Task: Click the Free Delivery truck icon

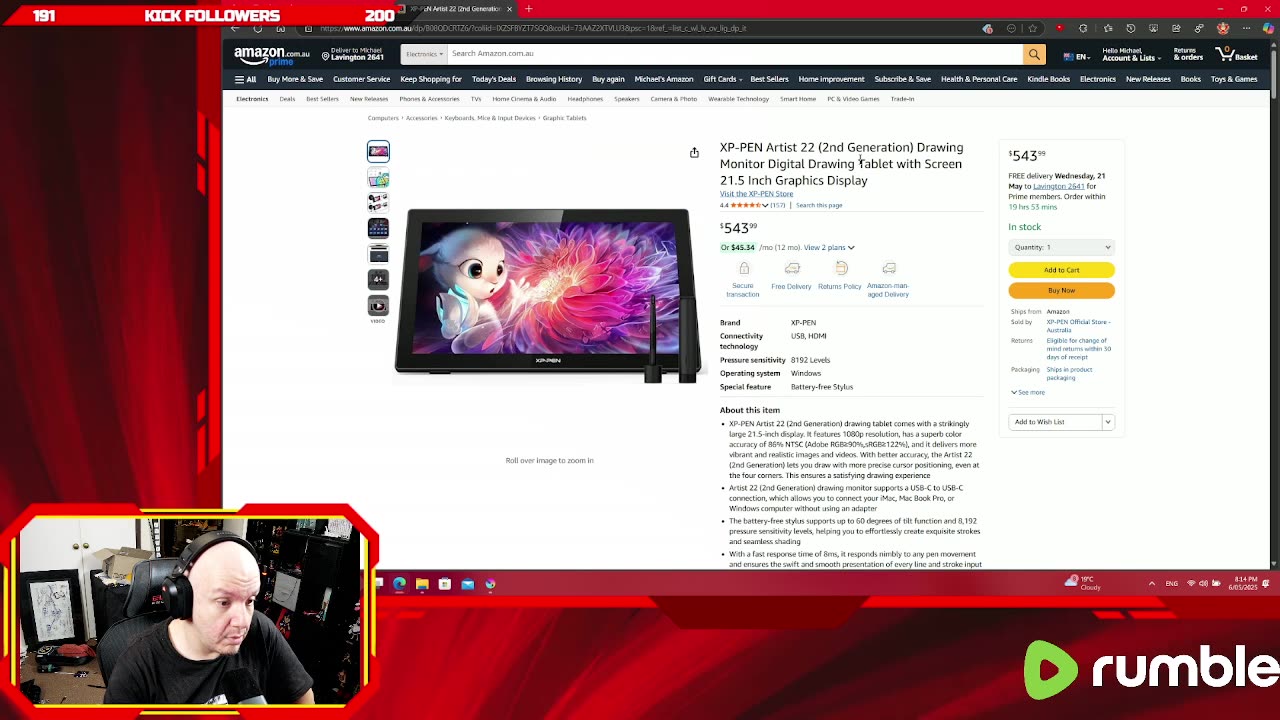Action: (792, 268)
